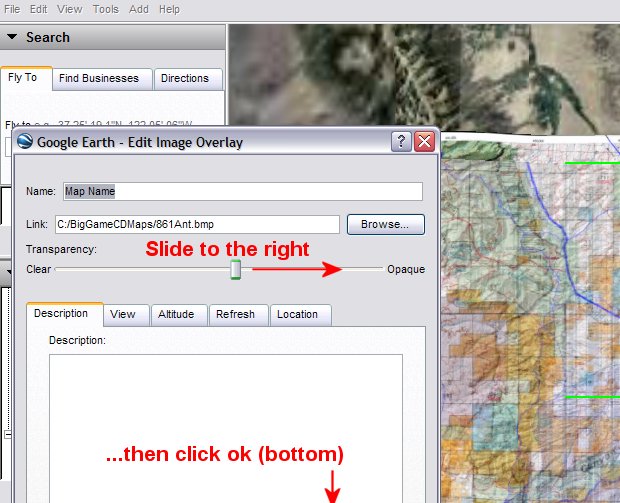Select the Description tab in dialog
Viewport: 620px width, 503px height.
pos(65,314)
